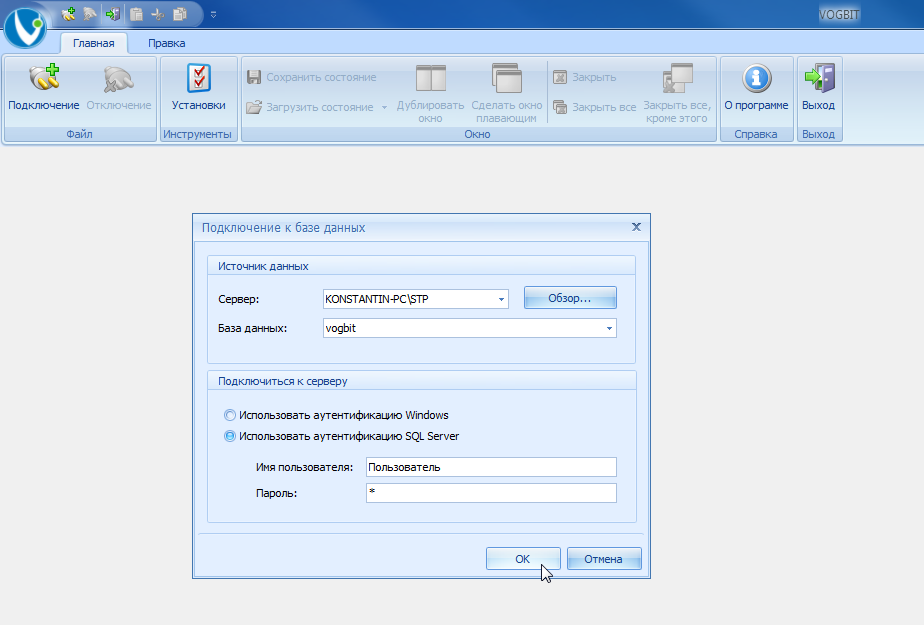Click the quick-access copy icon
The width and height of the screenshot is (924, 625).
pyautogui.click(x=180, y=14)
